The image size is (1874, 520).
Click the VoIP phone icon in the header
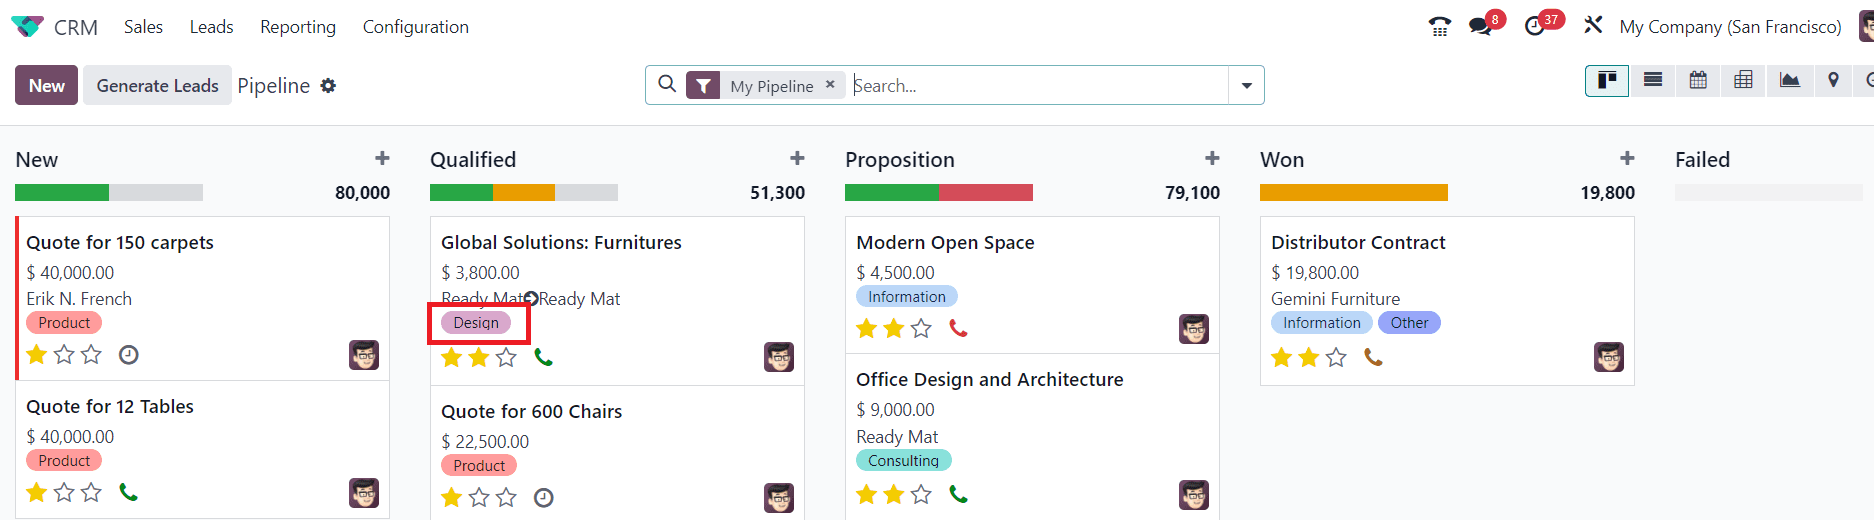click(x=1440, y=27)
